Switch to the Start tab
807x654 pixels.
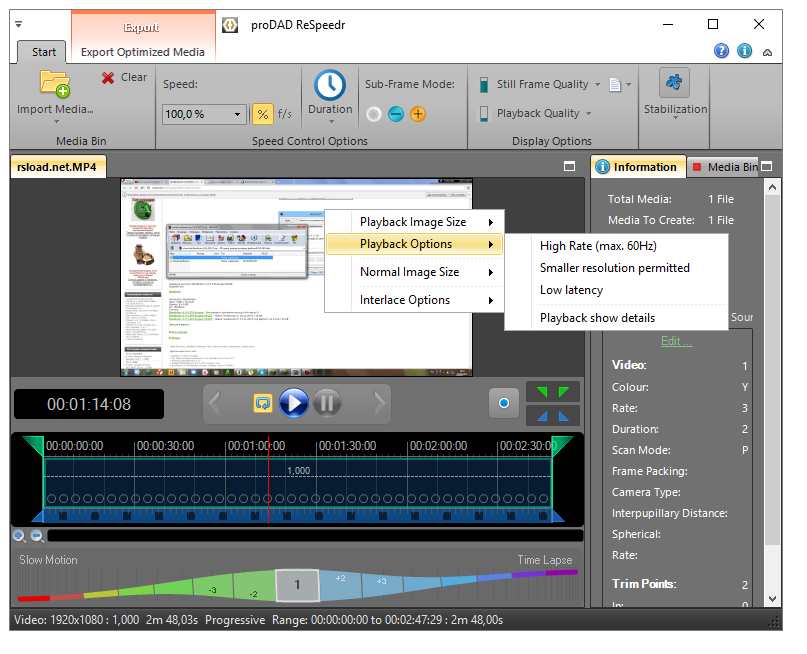[43, 52]
